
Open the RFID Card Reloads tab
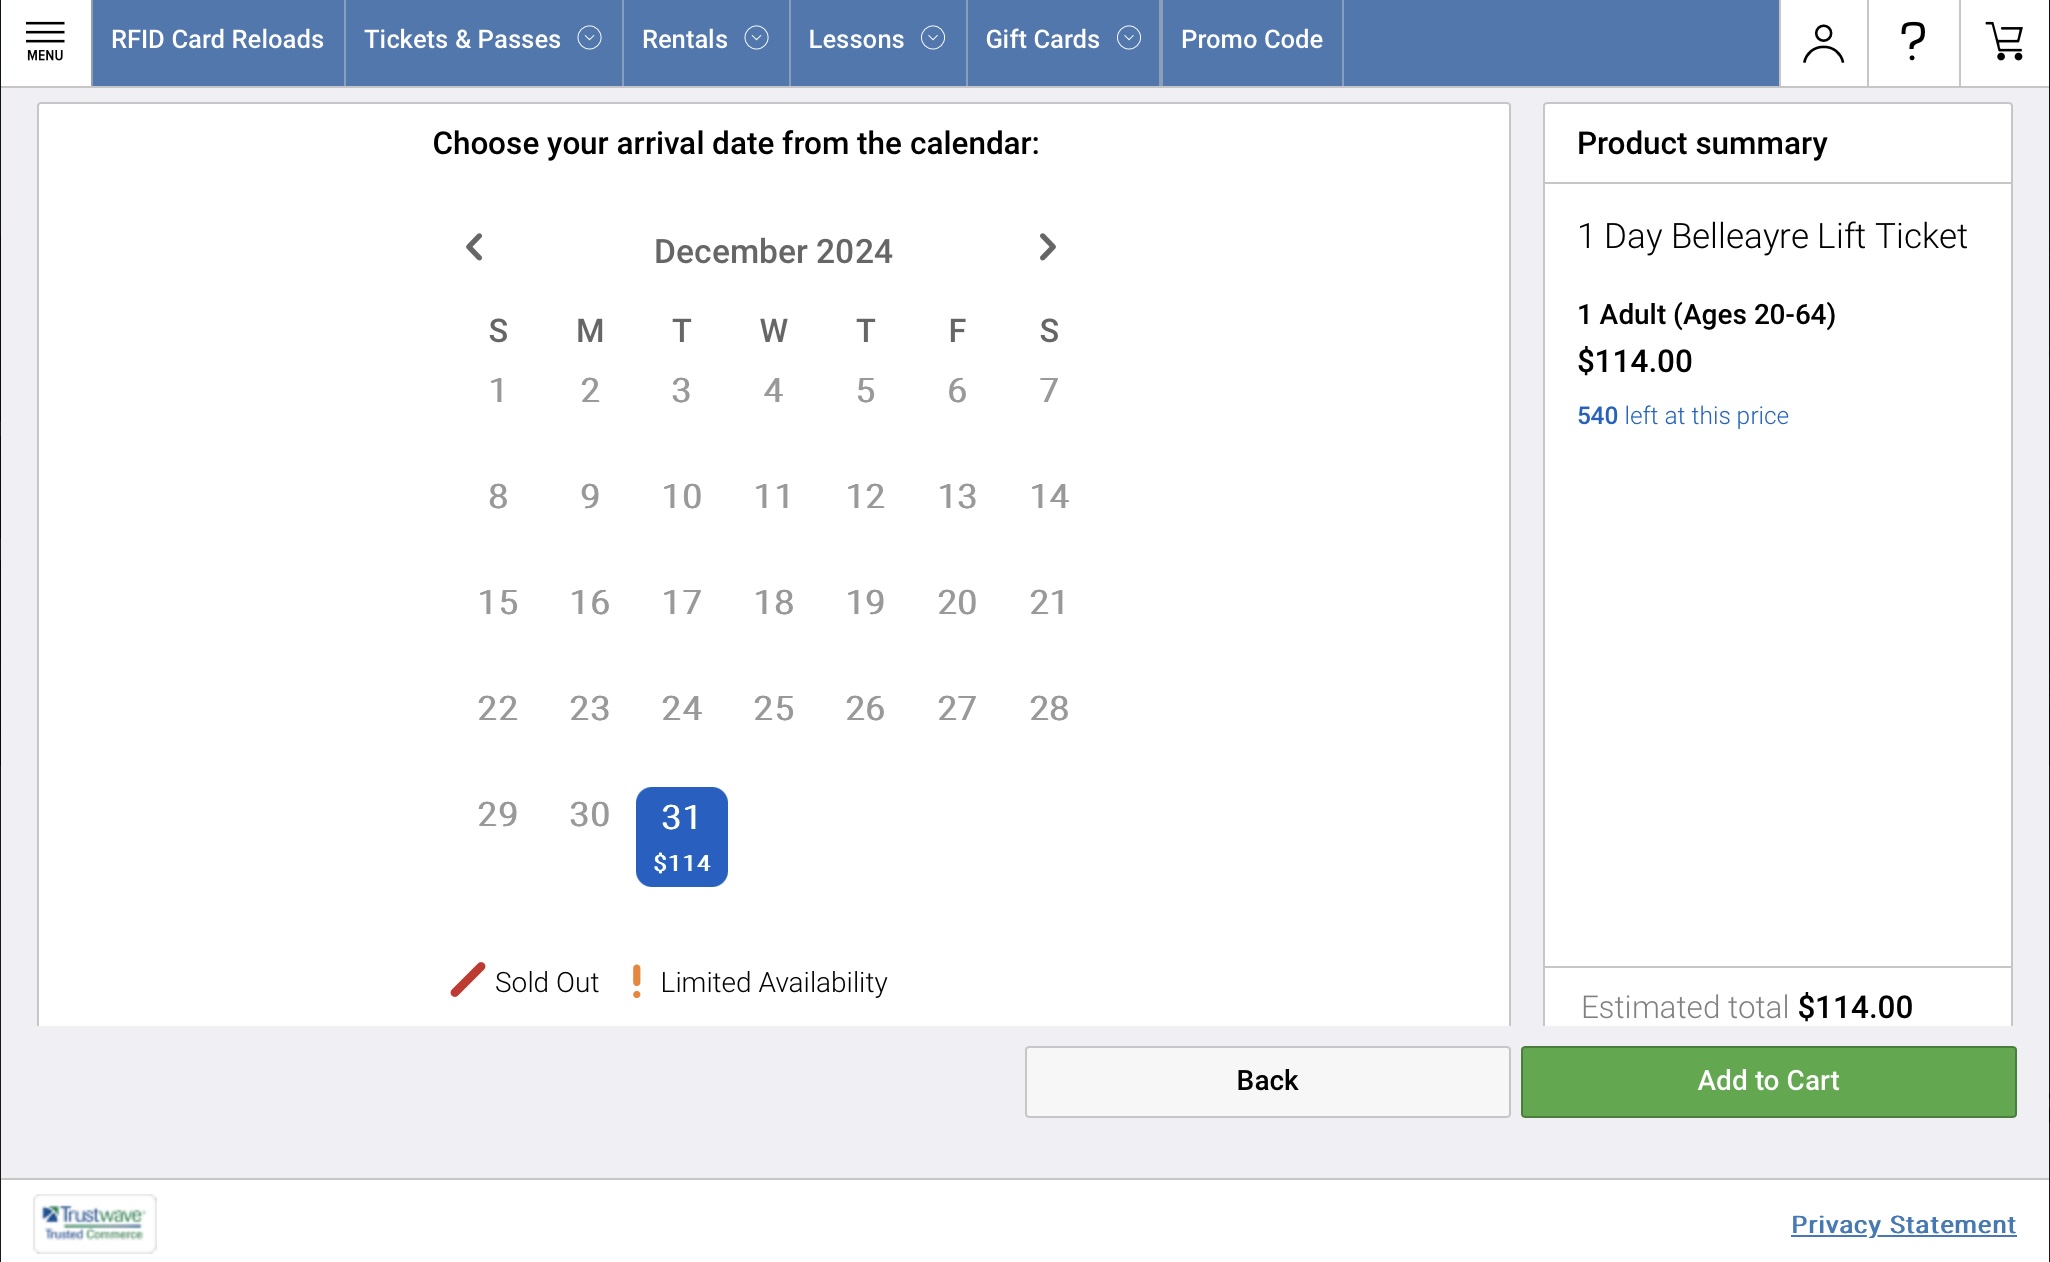(x=217, y=40)
